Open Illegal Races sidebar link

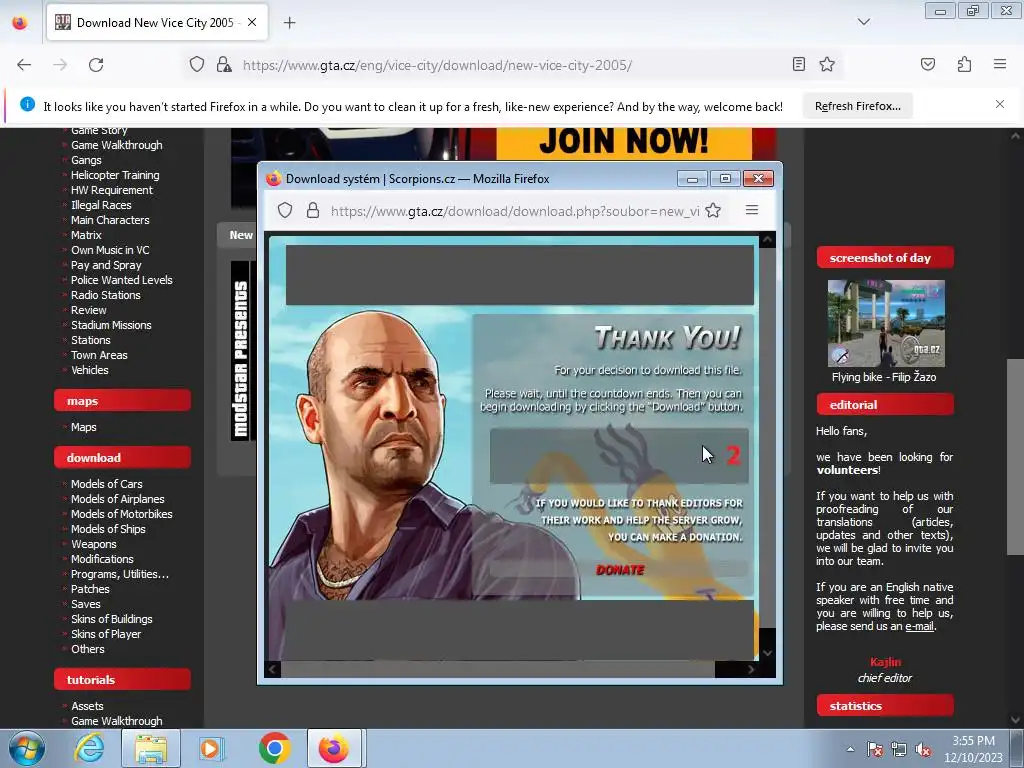(101, 205)
